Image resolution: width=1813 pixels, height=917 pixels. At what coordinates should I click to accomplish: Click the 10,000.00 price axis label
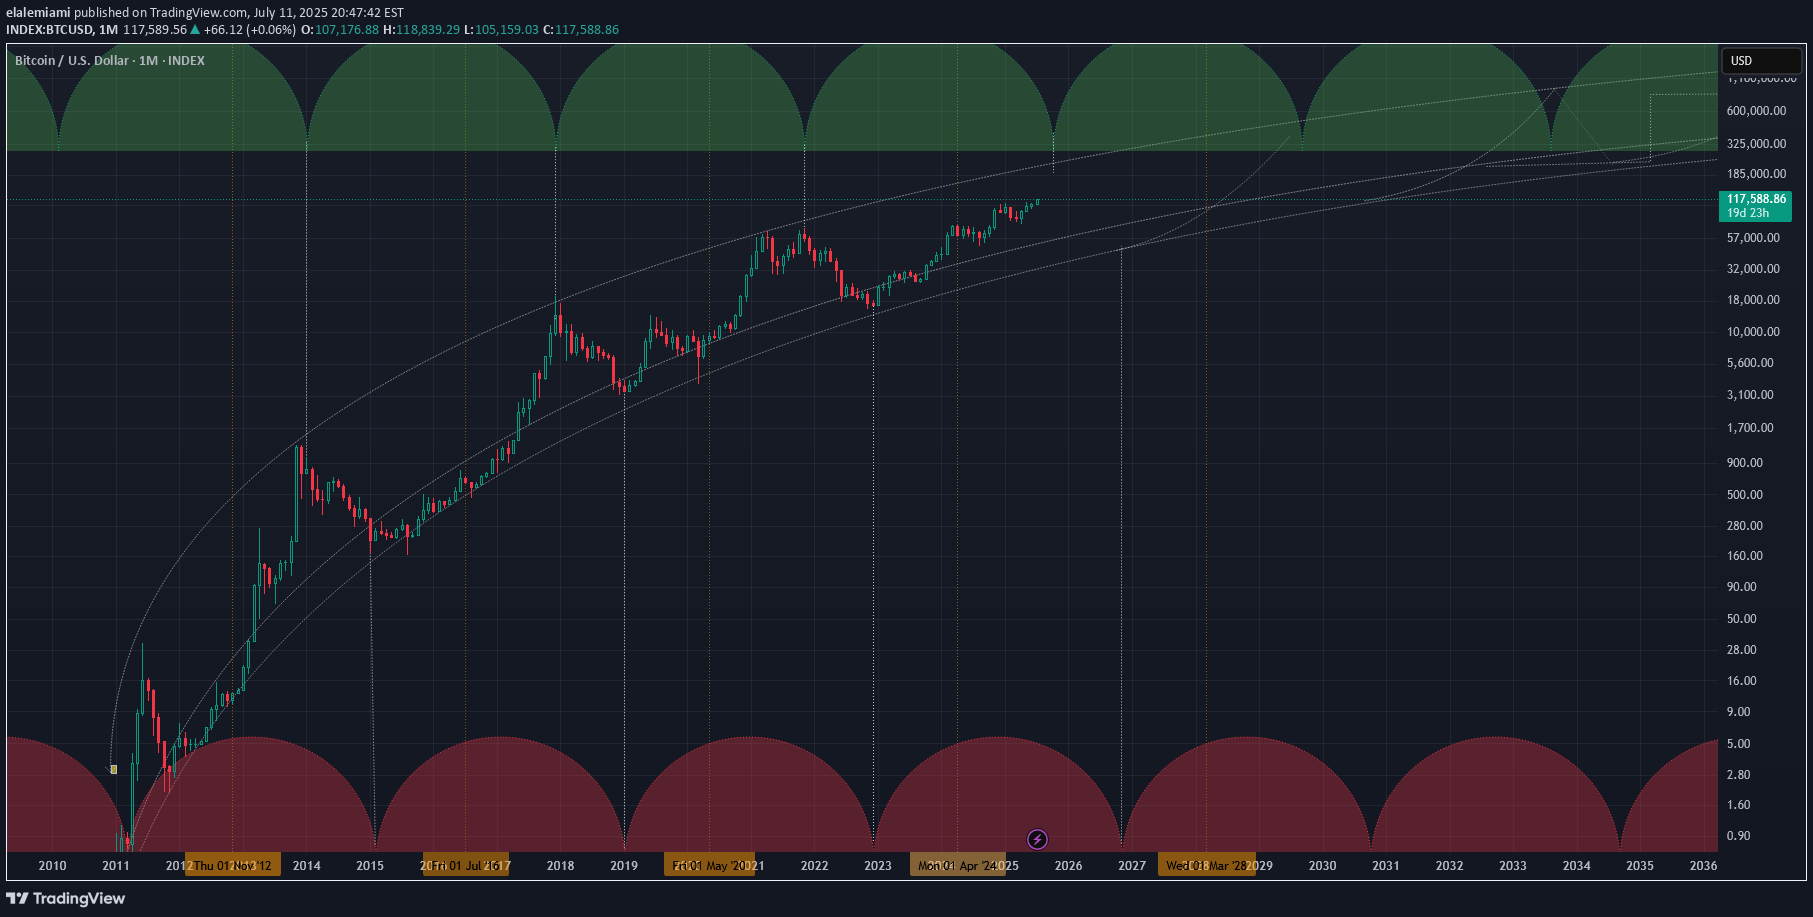pos(1754,332)
